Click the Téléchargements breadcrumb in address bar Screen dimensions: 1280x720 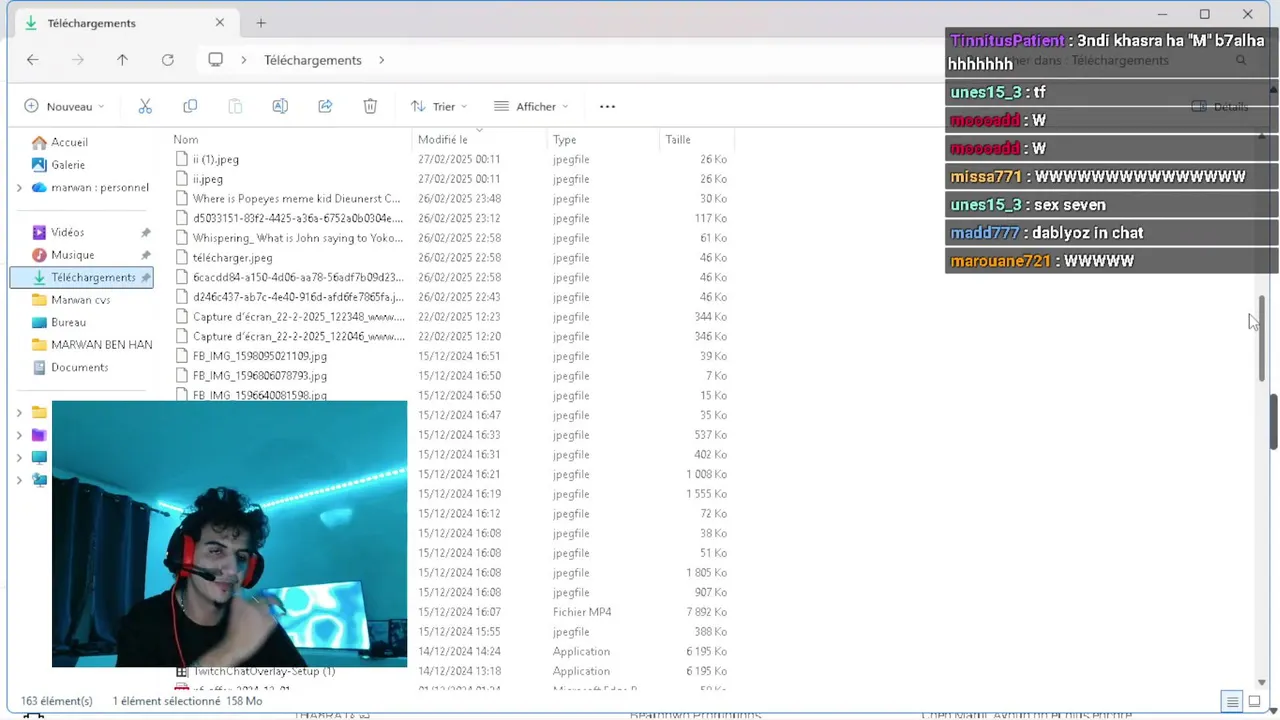(x=313, y=60)
